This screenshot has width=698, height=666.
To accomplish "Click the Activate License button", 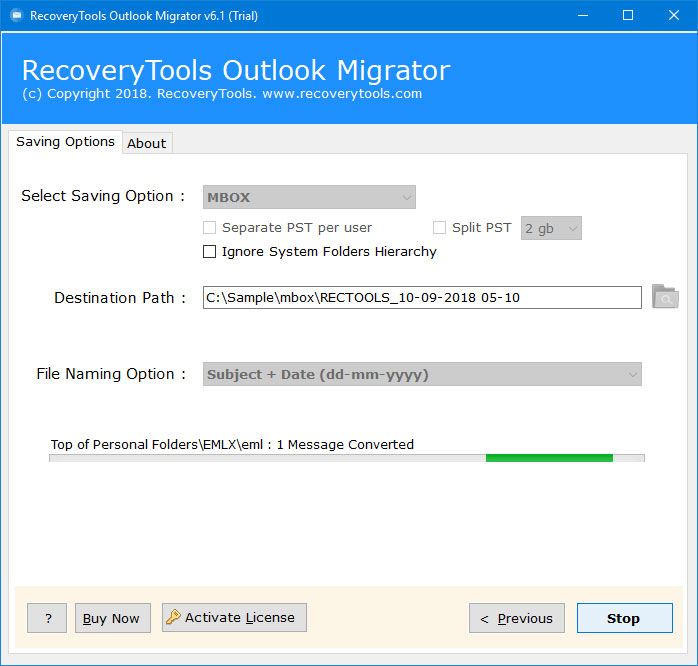I will (234, 617).
